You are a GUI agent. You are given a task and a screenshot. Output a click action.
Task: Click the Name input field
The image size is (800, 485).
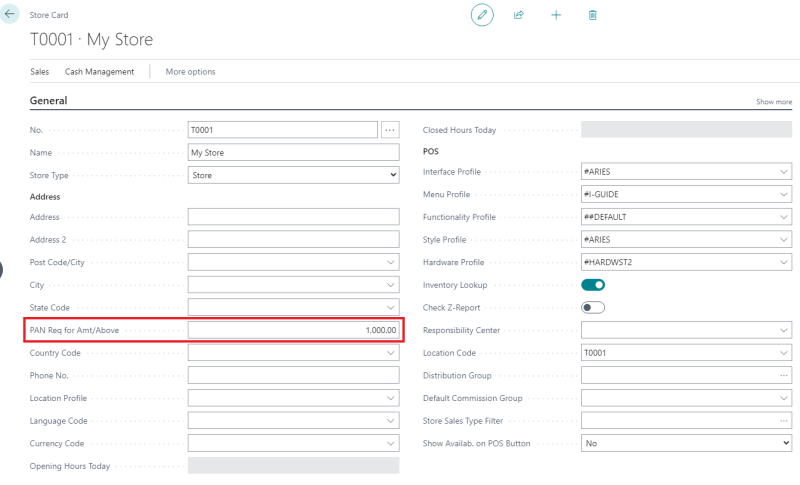pos(293,153)
